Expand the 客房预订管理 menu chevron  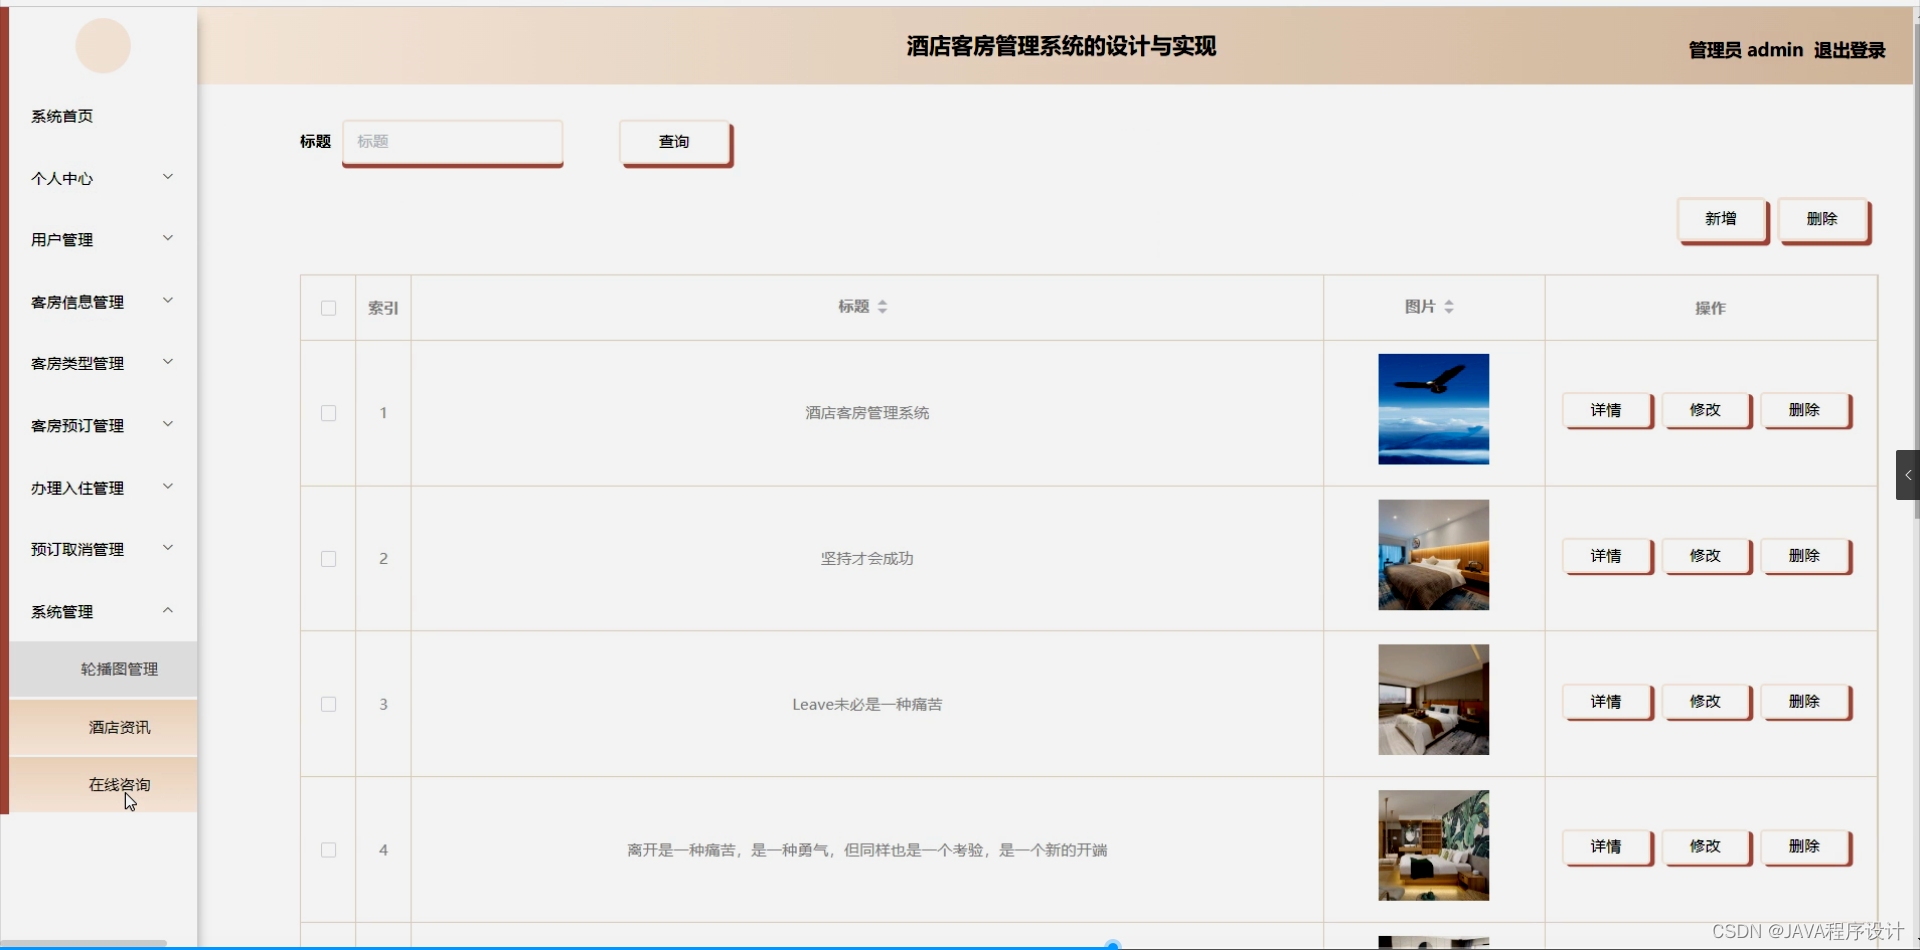pos(168,424)
